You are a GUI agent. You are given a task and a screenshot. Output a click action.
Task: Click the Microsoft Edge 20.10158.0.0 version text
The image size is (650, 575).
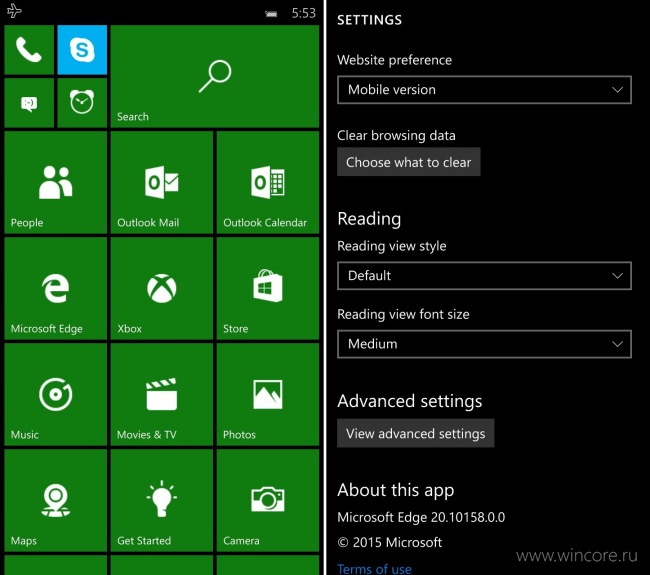(421, 517)
